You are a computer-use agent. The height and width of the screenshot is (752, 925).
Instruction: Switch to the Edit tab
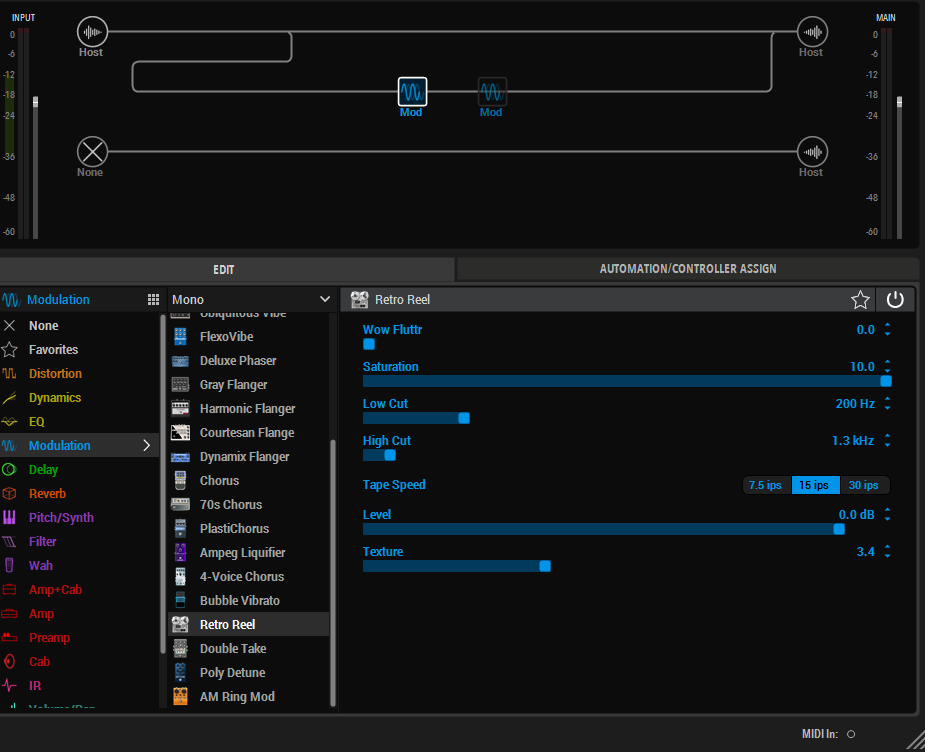click(224, 269)
